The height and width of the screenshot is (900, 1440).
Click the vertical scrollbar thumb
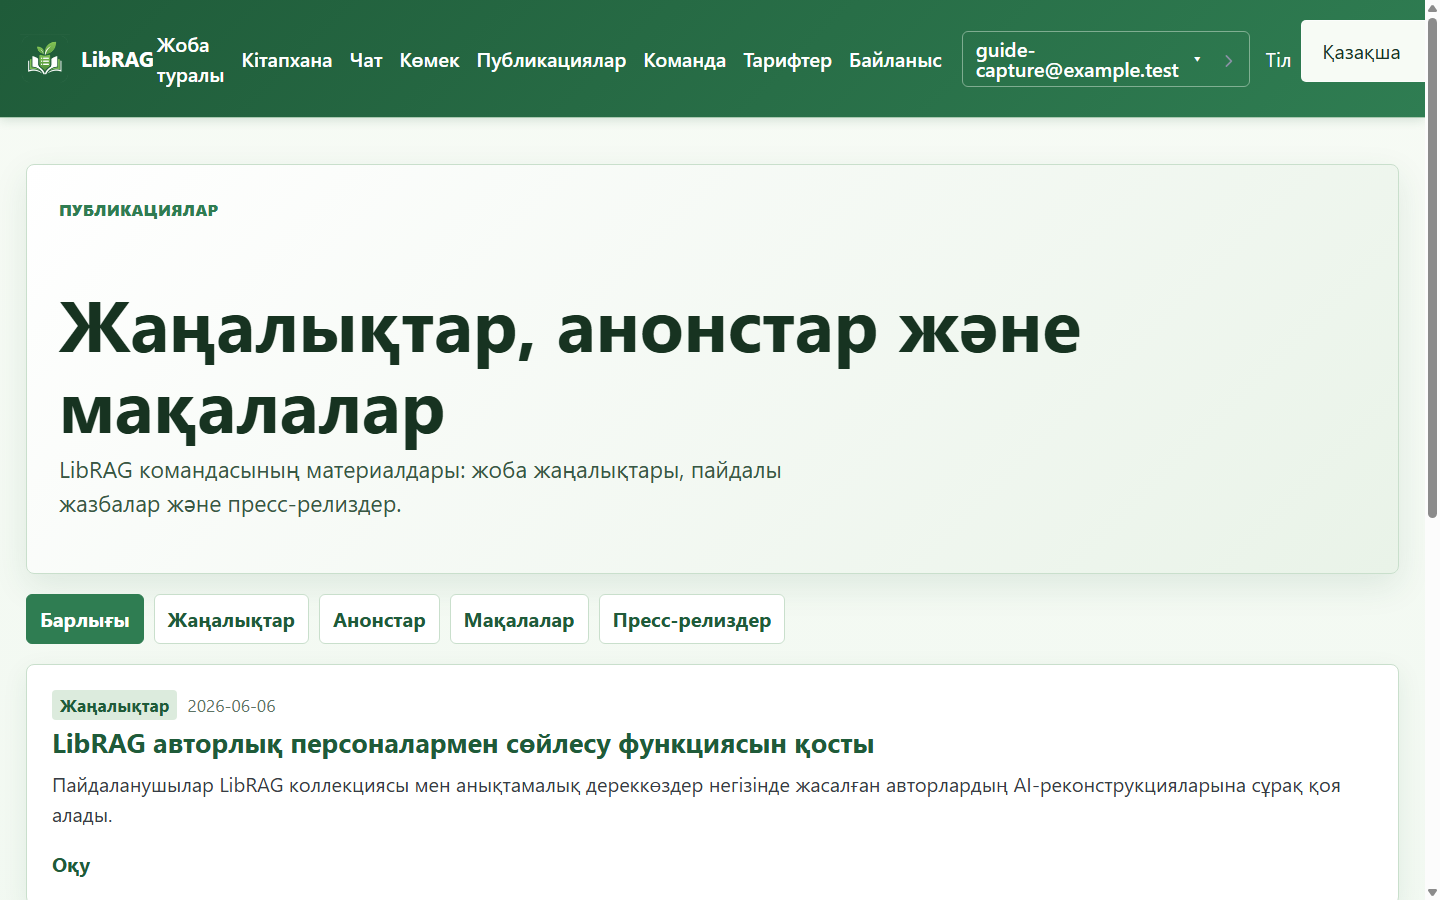coord(1432,267)
